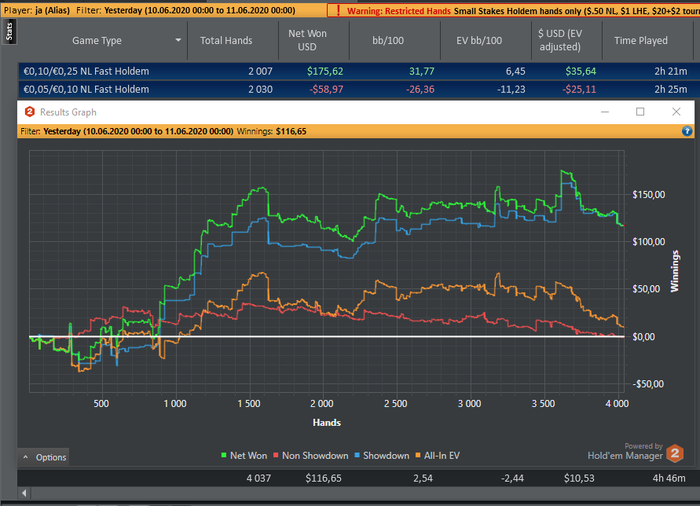Sort by Total Hands column header

point(226,41)
